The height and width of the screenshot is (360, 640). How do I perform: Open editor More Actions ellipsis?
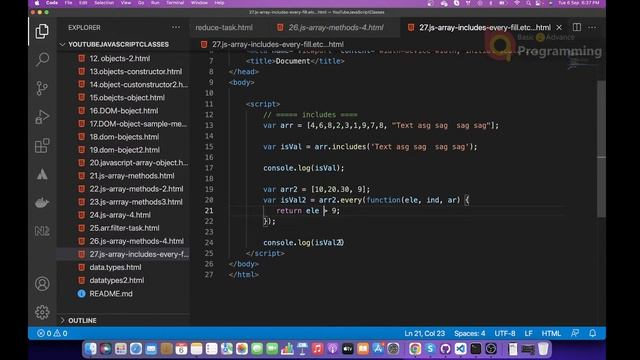592,27
